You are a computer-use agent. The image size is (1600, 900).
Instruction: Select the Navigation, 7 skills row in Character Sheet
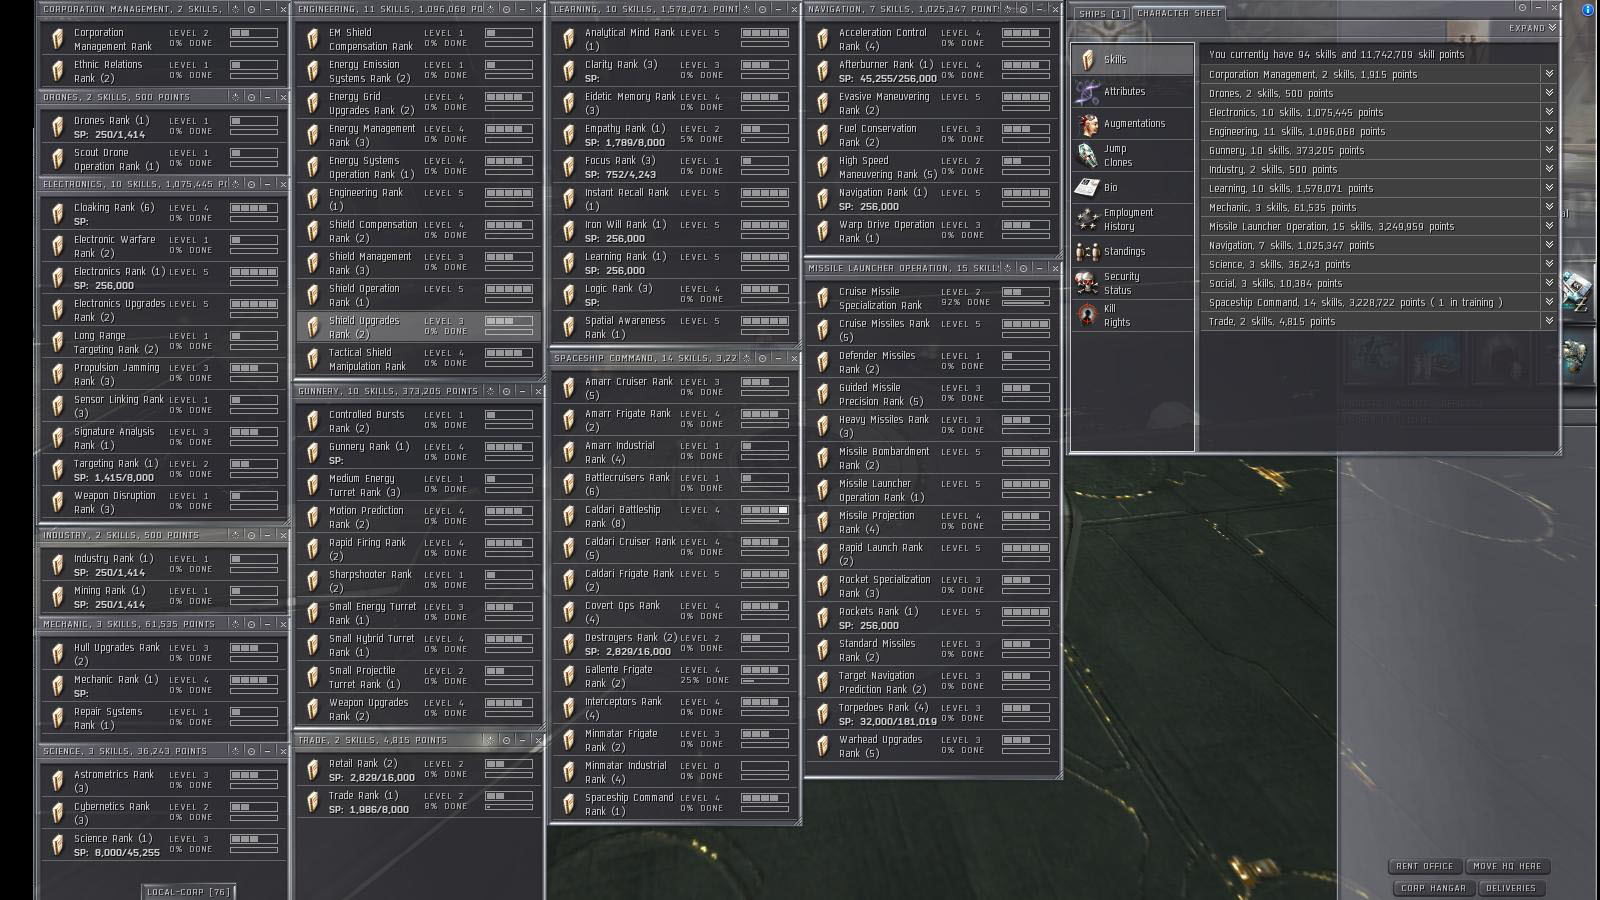pos(1379,246)
